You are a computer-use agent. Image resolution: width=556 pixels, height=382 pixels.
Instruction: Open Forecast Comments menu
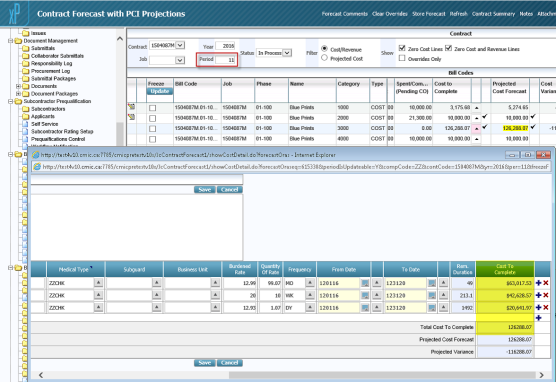pos(345,14)
